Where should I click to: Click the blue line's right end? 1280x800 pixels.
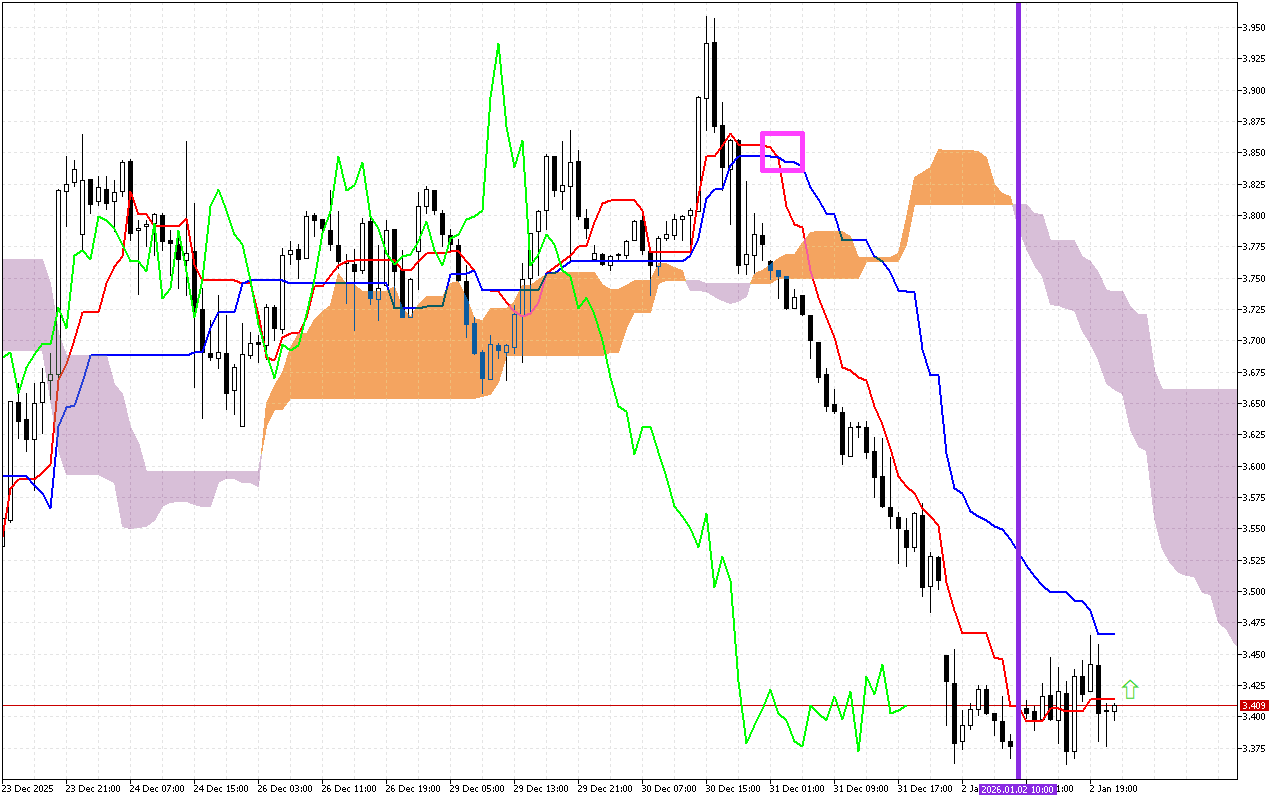pos(1113,634)
